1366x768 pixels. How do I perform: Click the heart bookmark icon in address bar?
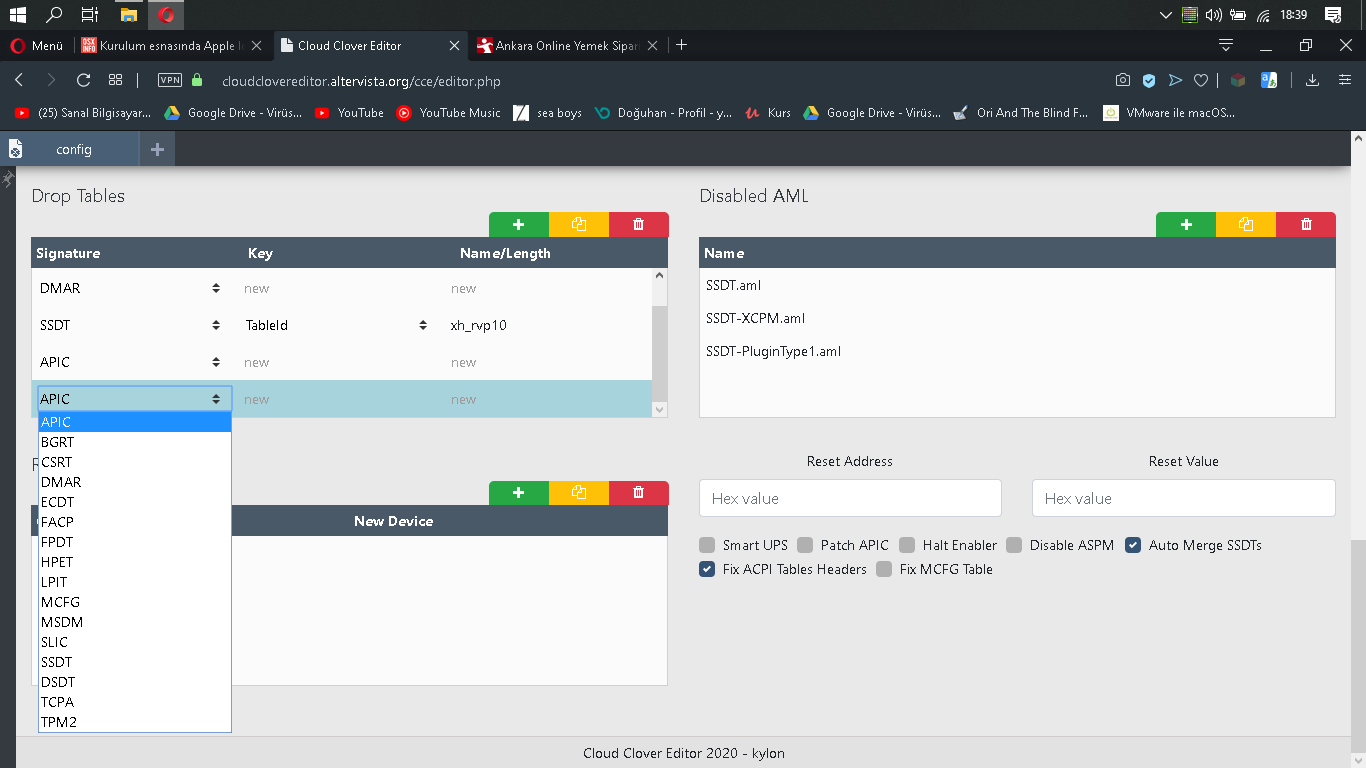pyautogui.click(x=1201, y=80)
